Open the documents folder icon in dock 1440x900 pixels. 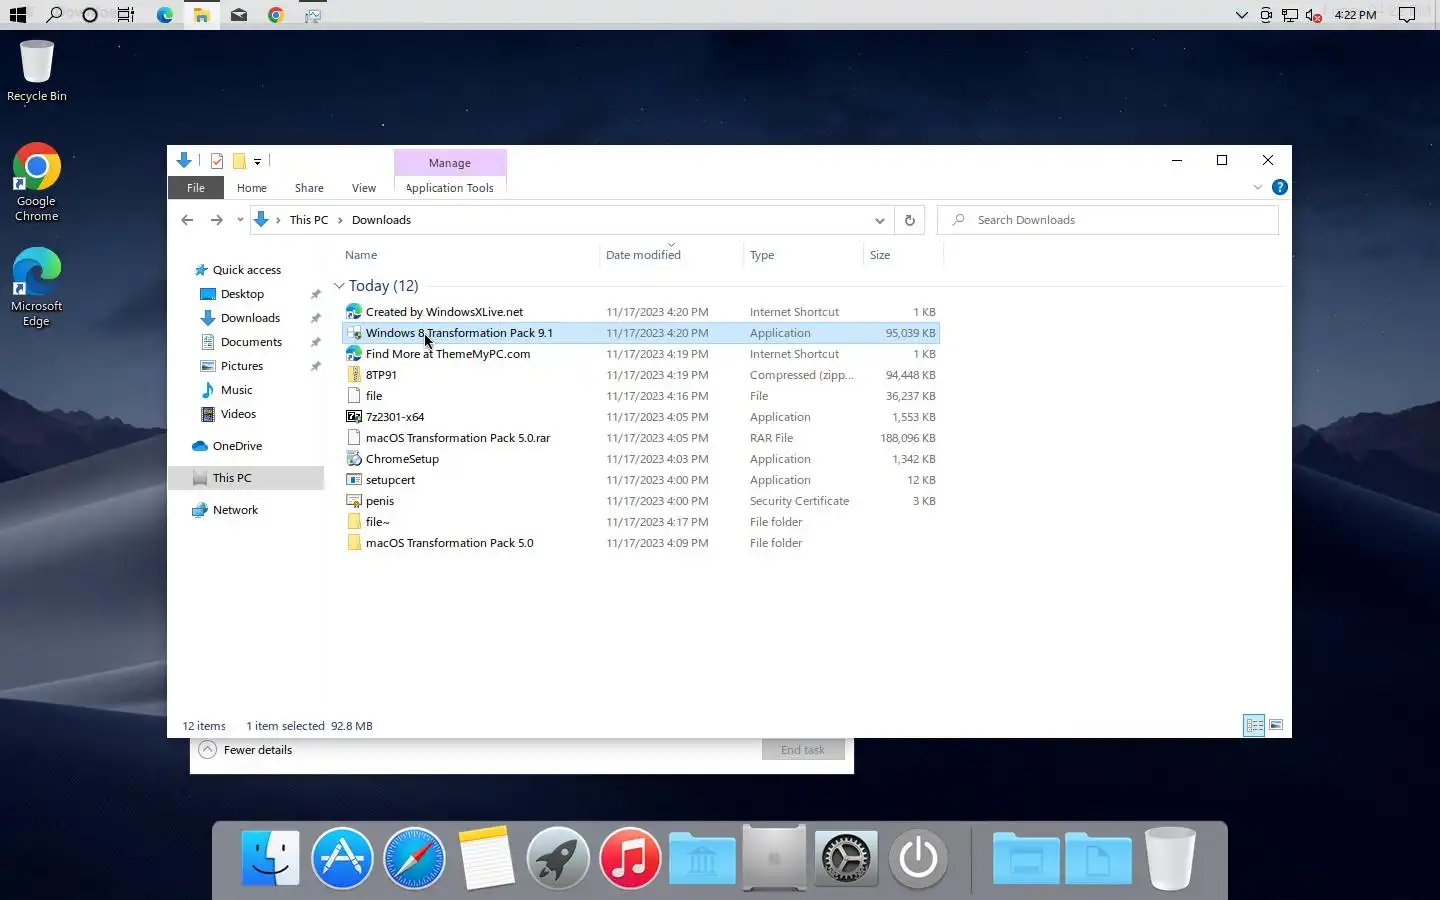coord(1098,858)
